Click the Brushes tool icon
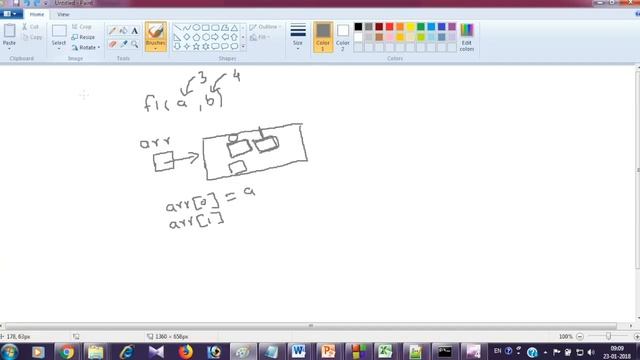 [156, 31]
